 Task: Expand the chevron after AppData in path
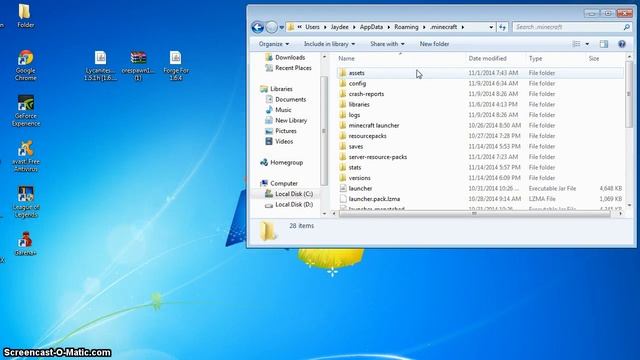tap(389, 27)
